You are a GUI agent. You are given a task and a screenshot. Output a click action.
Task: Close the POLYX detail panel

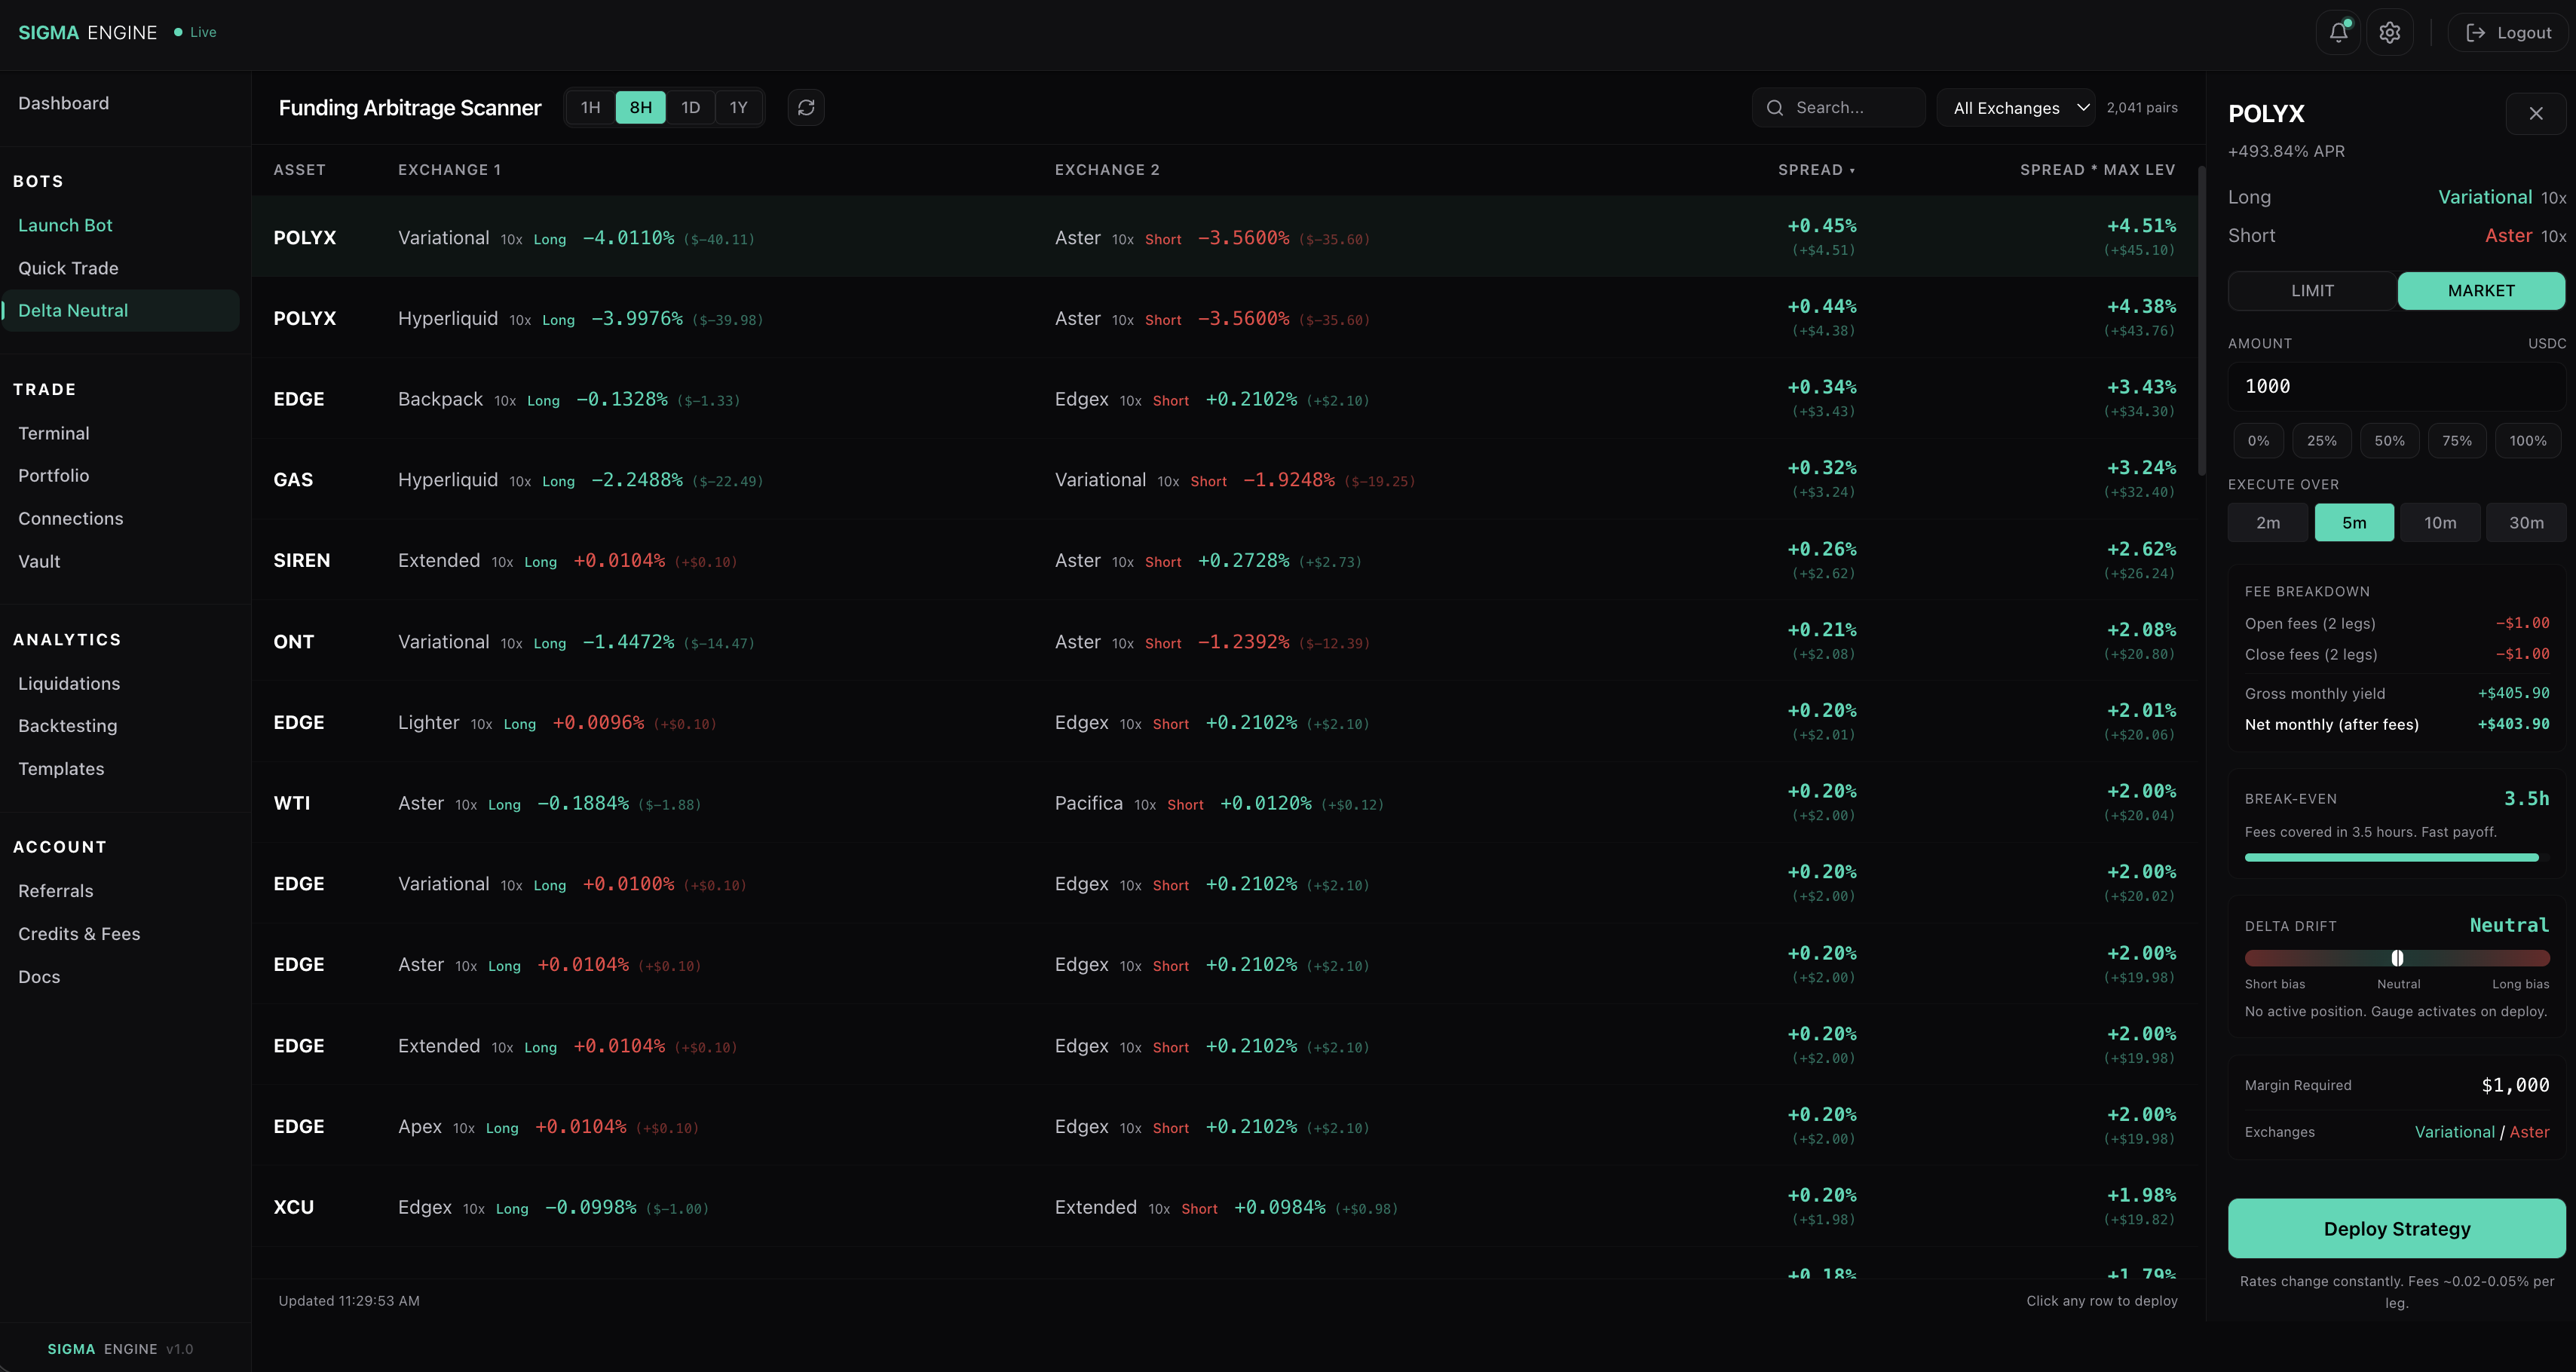point(2536,114)
